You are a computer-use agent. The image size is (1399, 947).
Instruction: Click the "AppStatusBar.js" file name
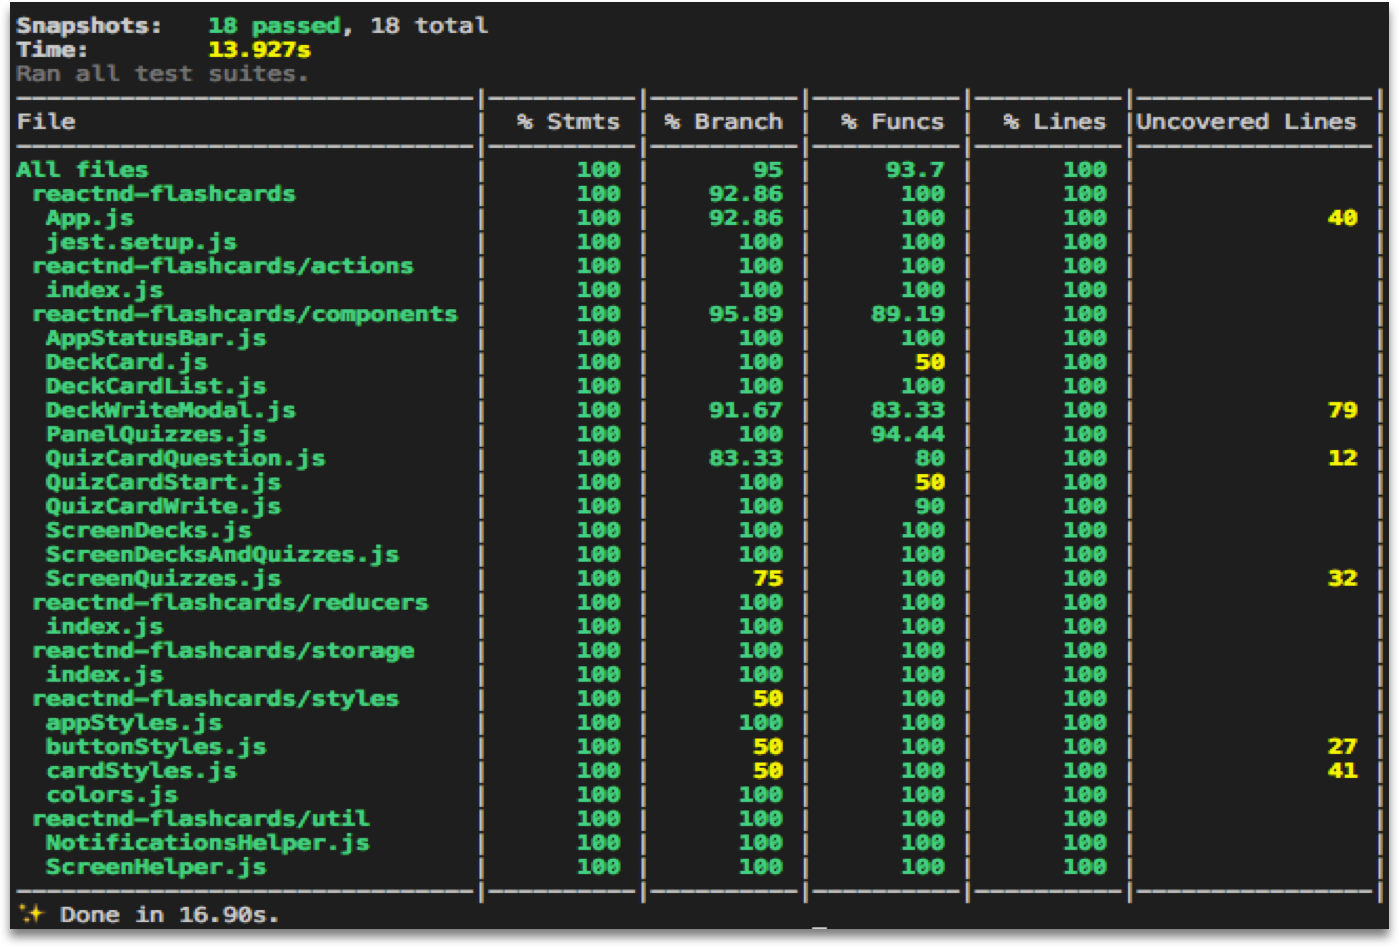(156, 338)
